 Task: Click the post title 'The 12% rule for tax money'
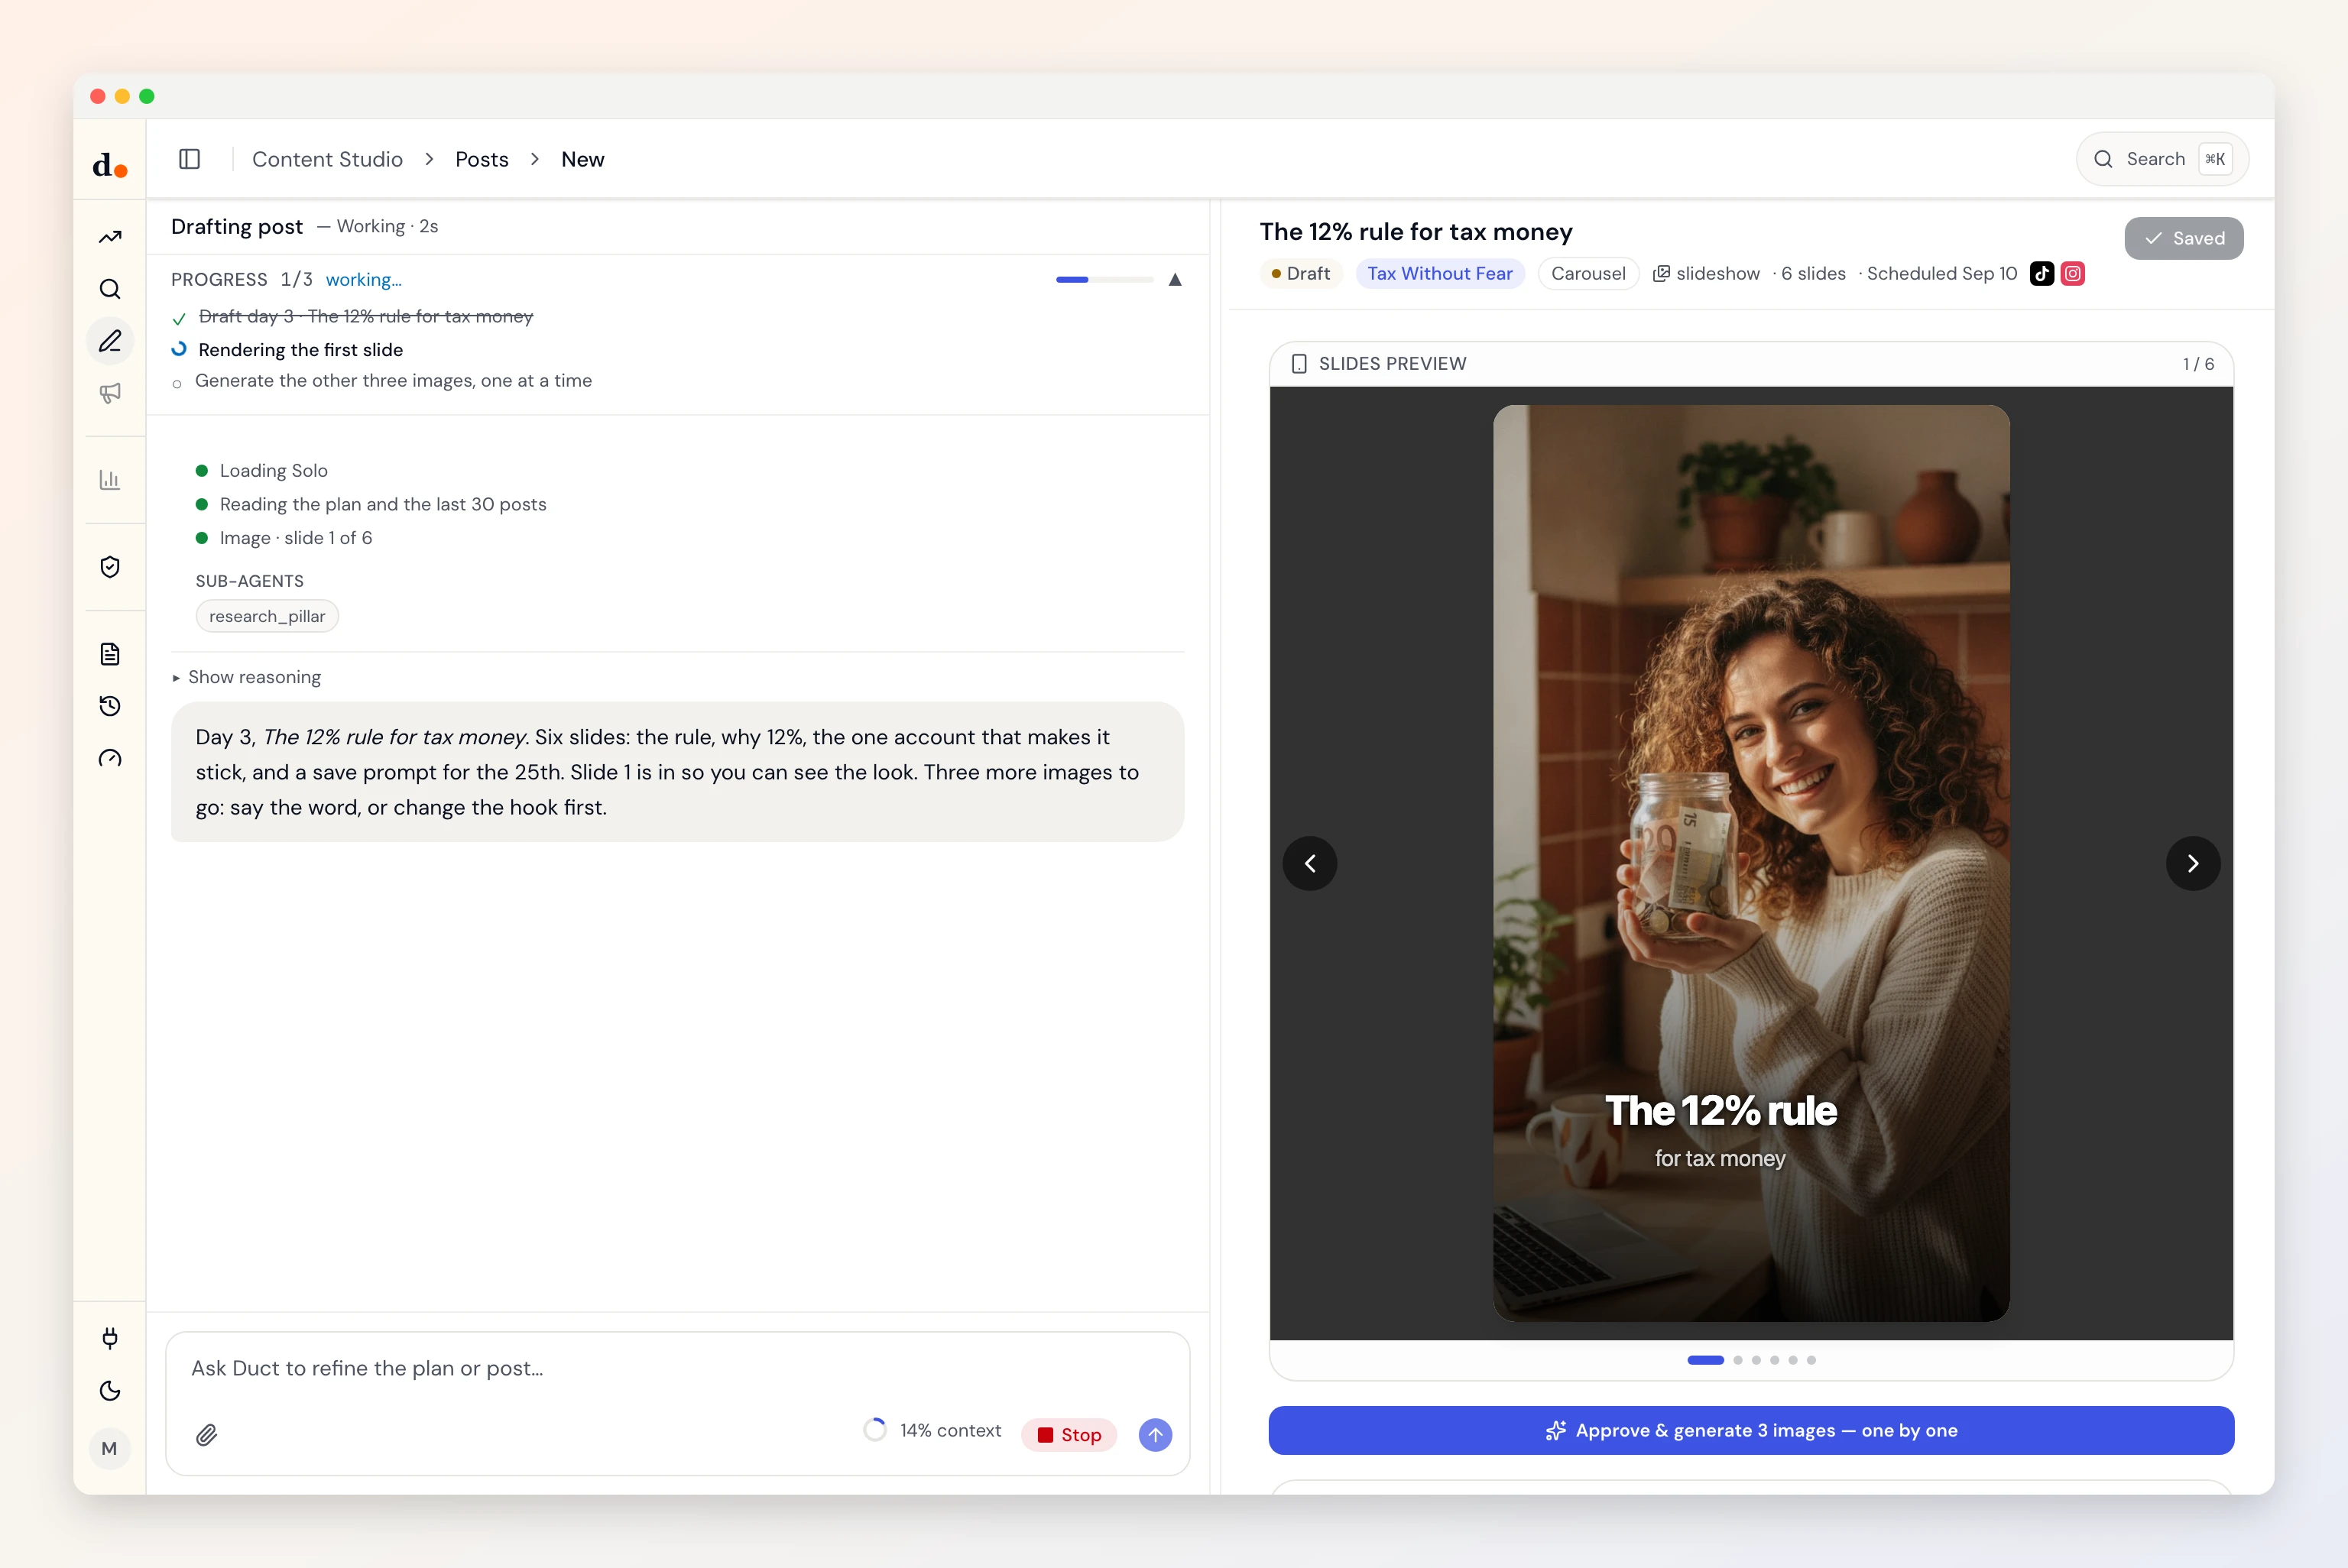pos(1416,232)
